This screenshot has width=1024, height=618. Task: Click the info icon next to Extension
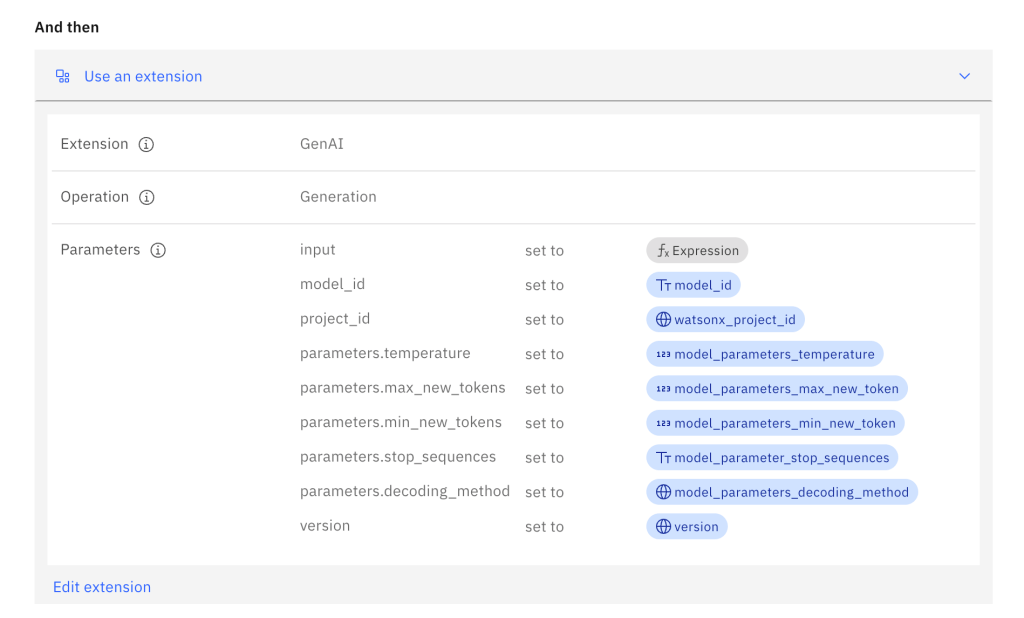click(146, 145)
